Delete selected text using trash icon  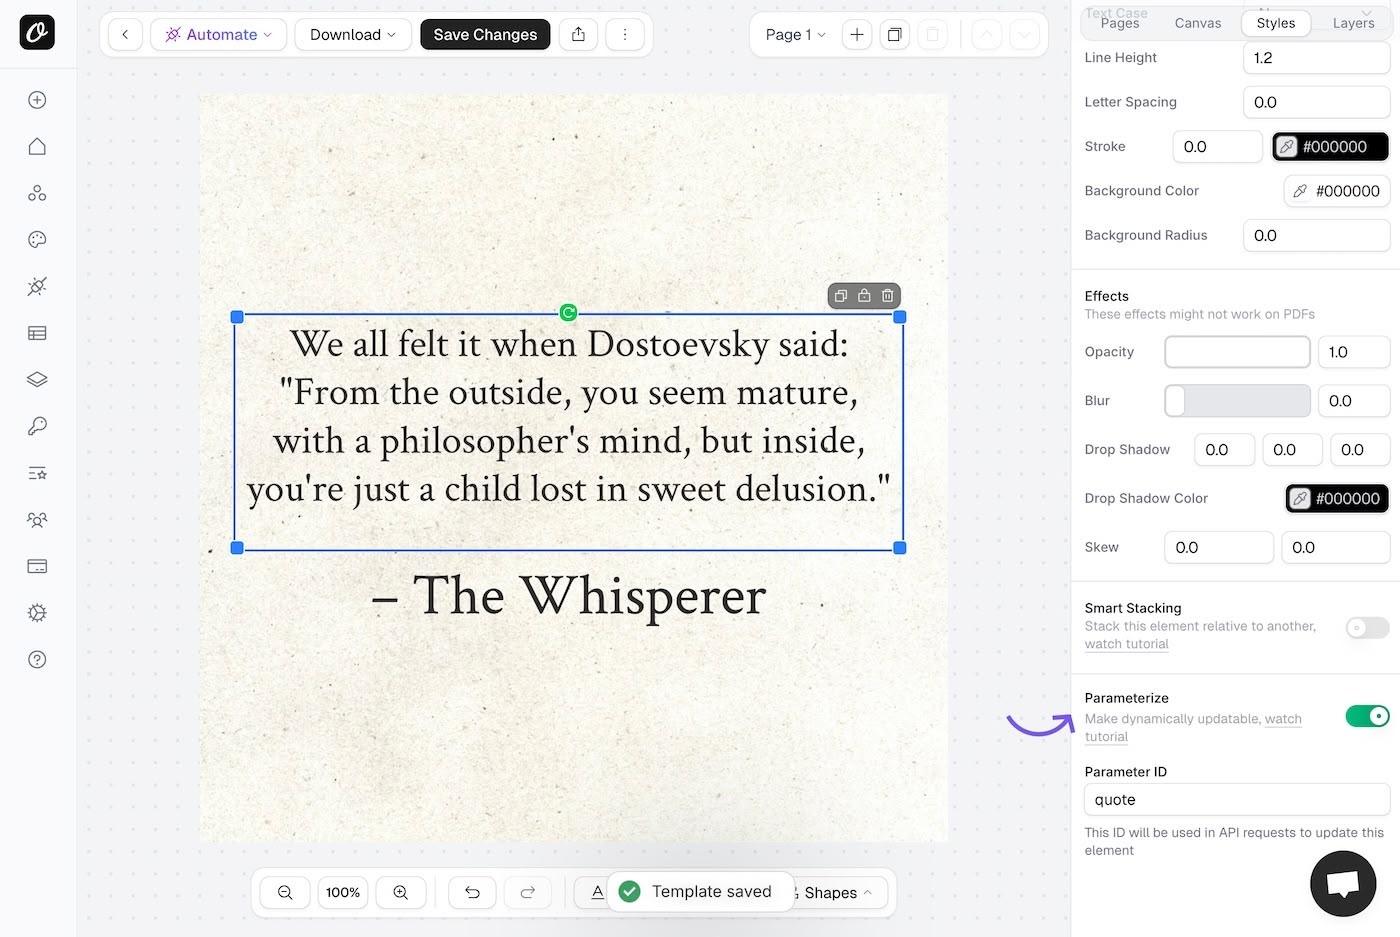click(x=887, y=296)
